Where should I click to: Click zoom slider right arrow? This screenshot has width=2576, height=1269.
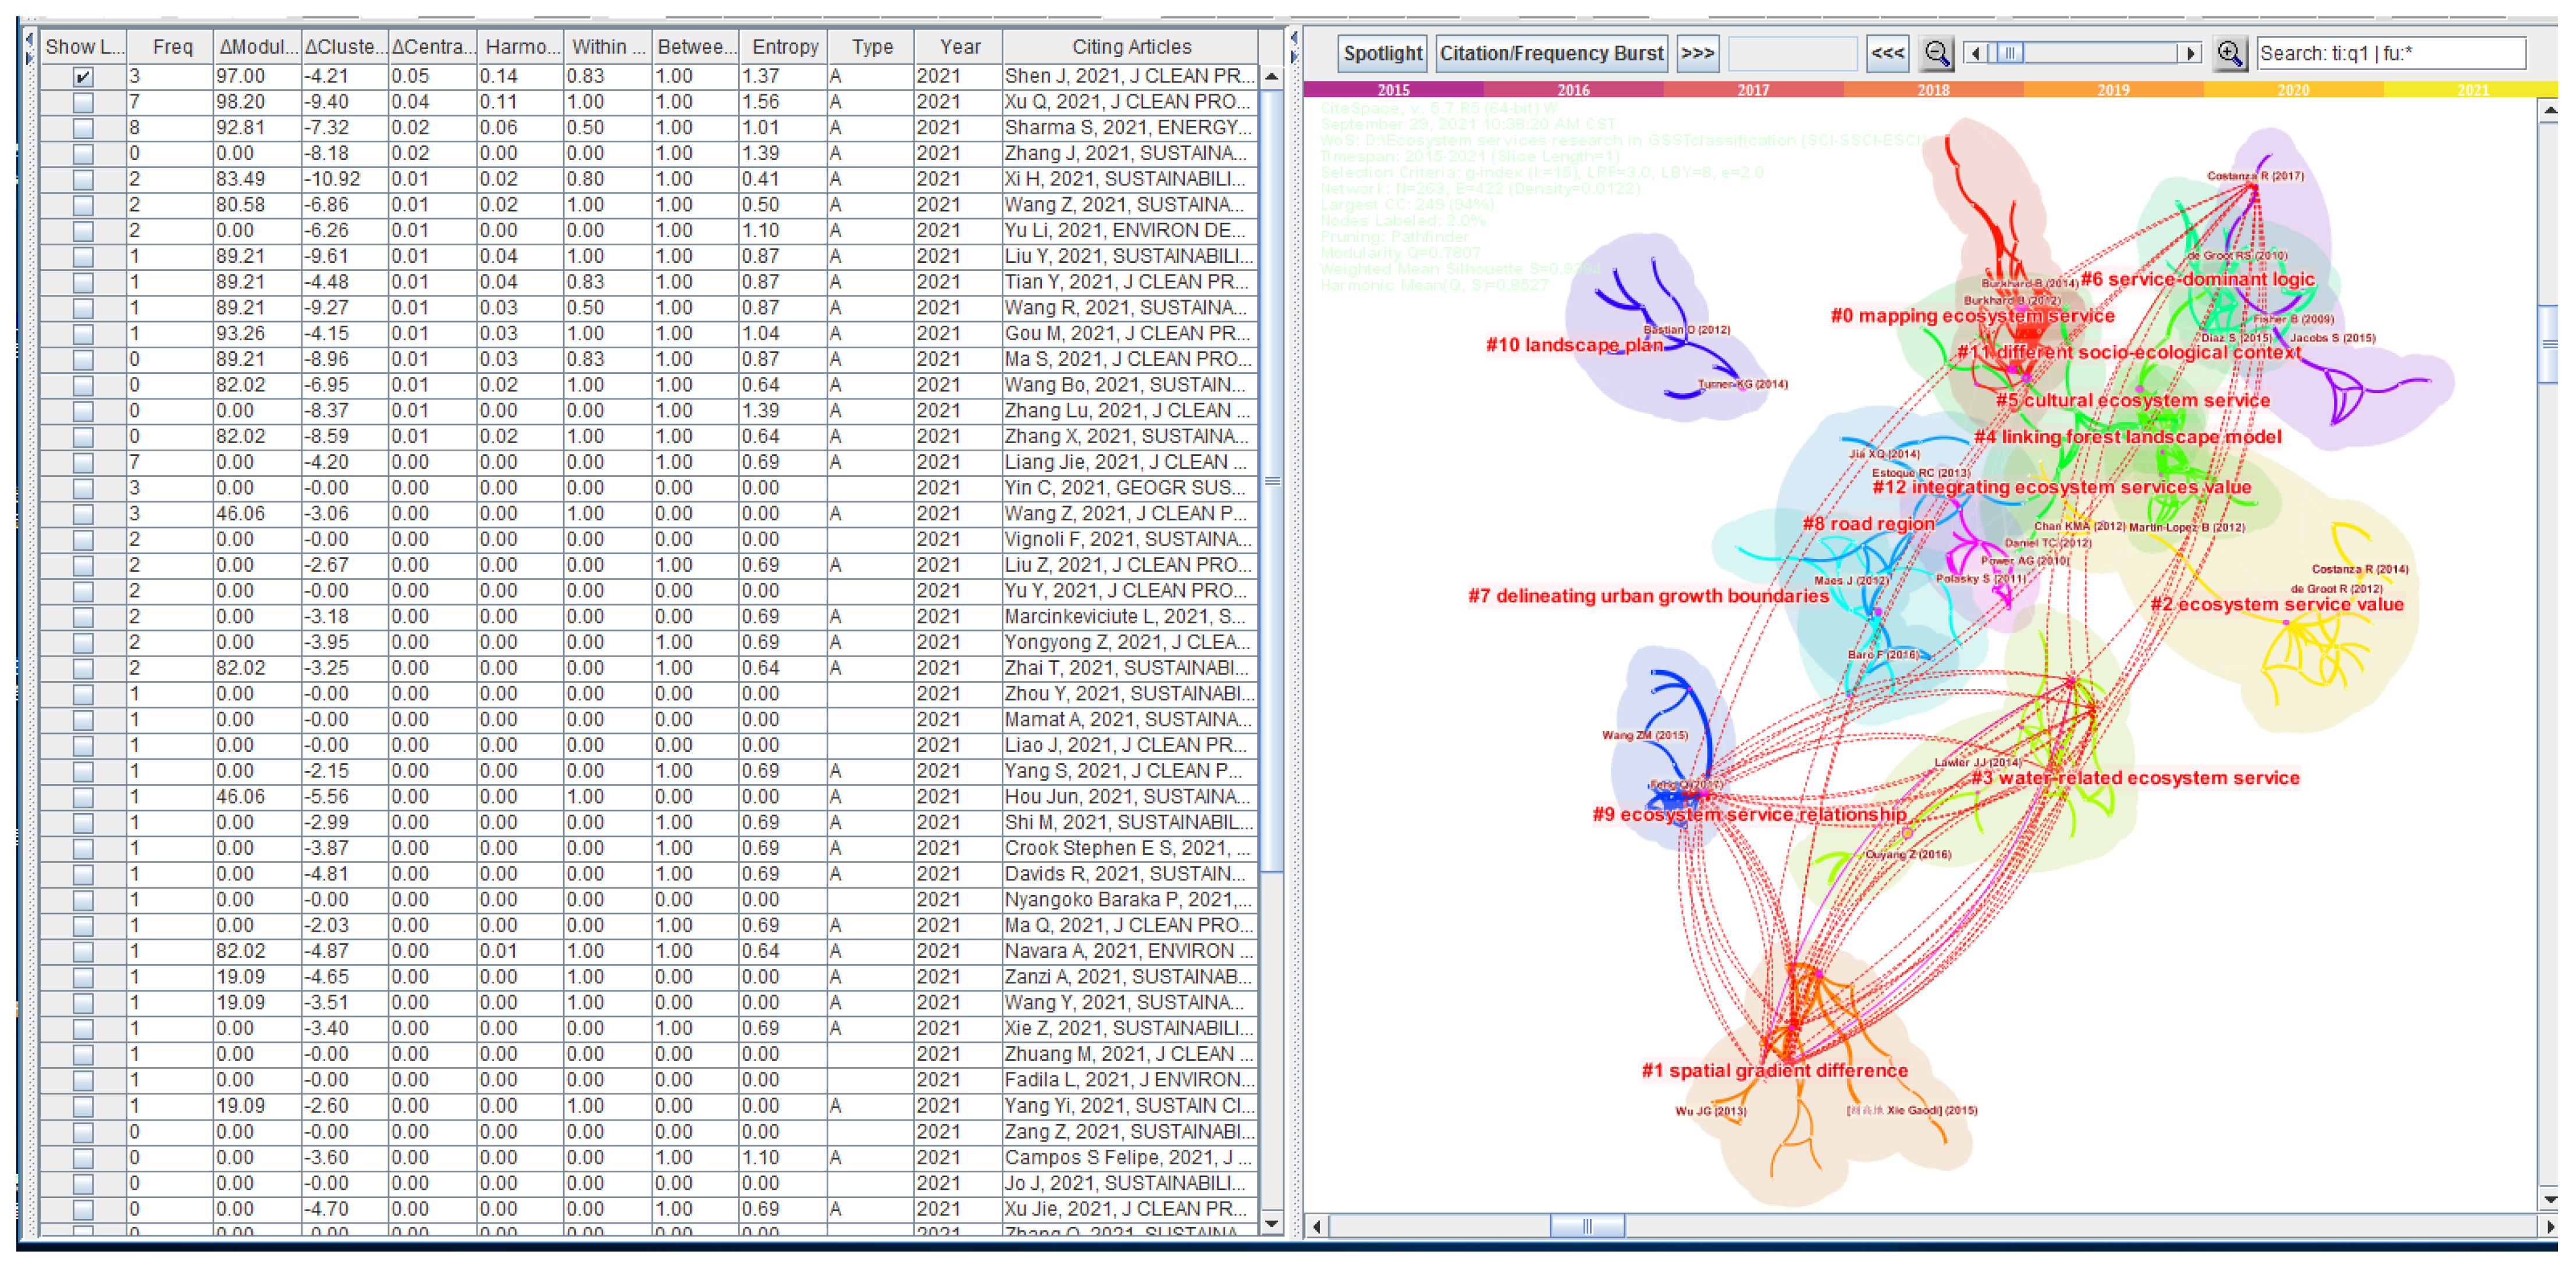coord(2191,53)
